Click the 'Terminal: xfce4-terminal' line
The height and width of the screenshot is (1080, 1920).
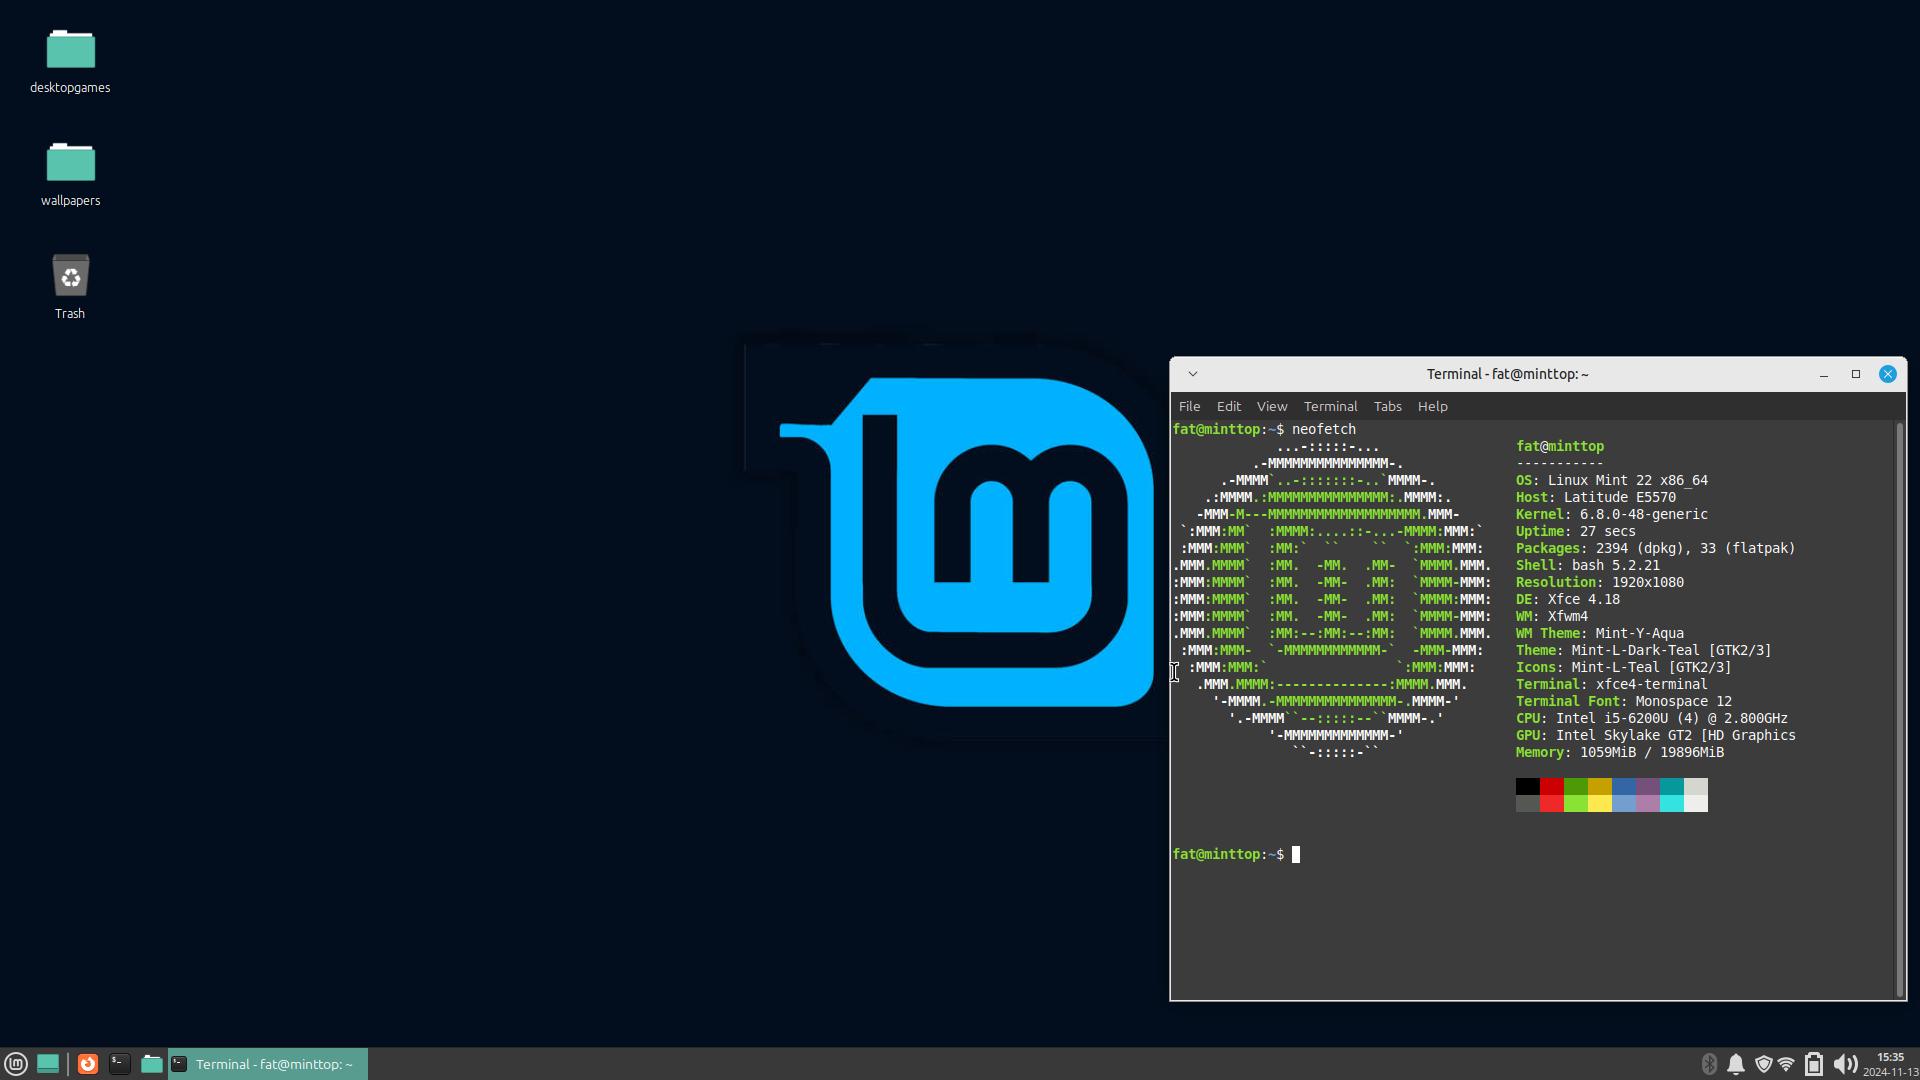click(x=1612, y=685)
